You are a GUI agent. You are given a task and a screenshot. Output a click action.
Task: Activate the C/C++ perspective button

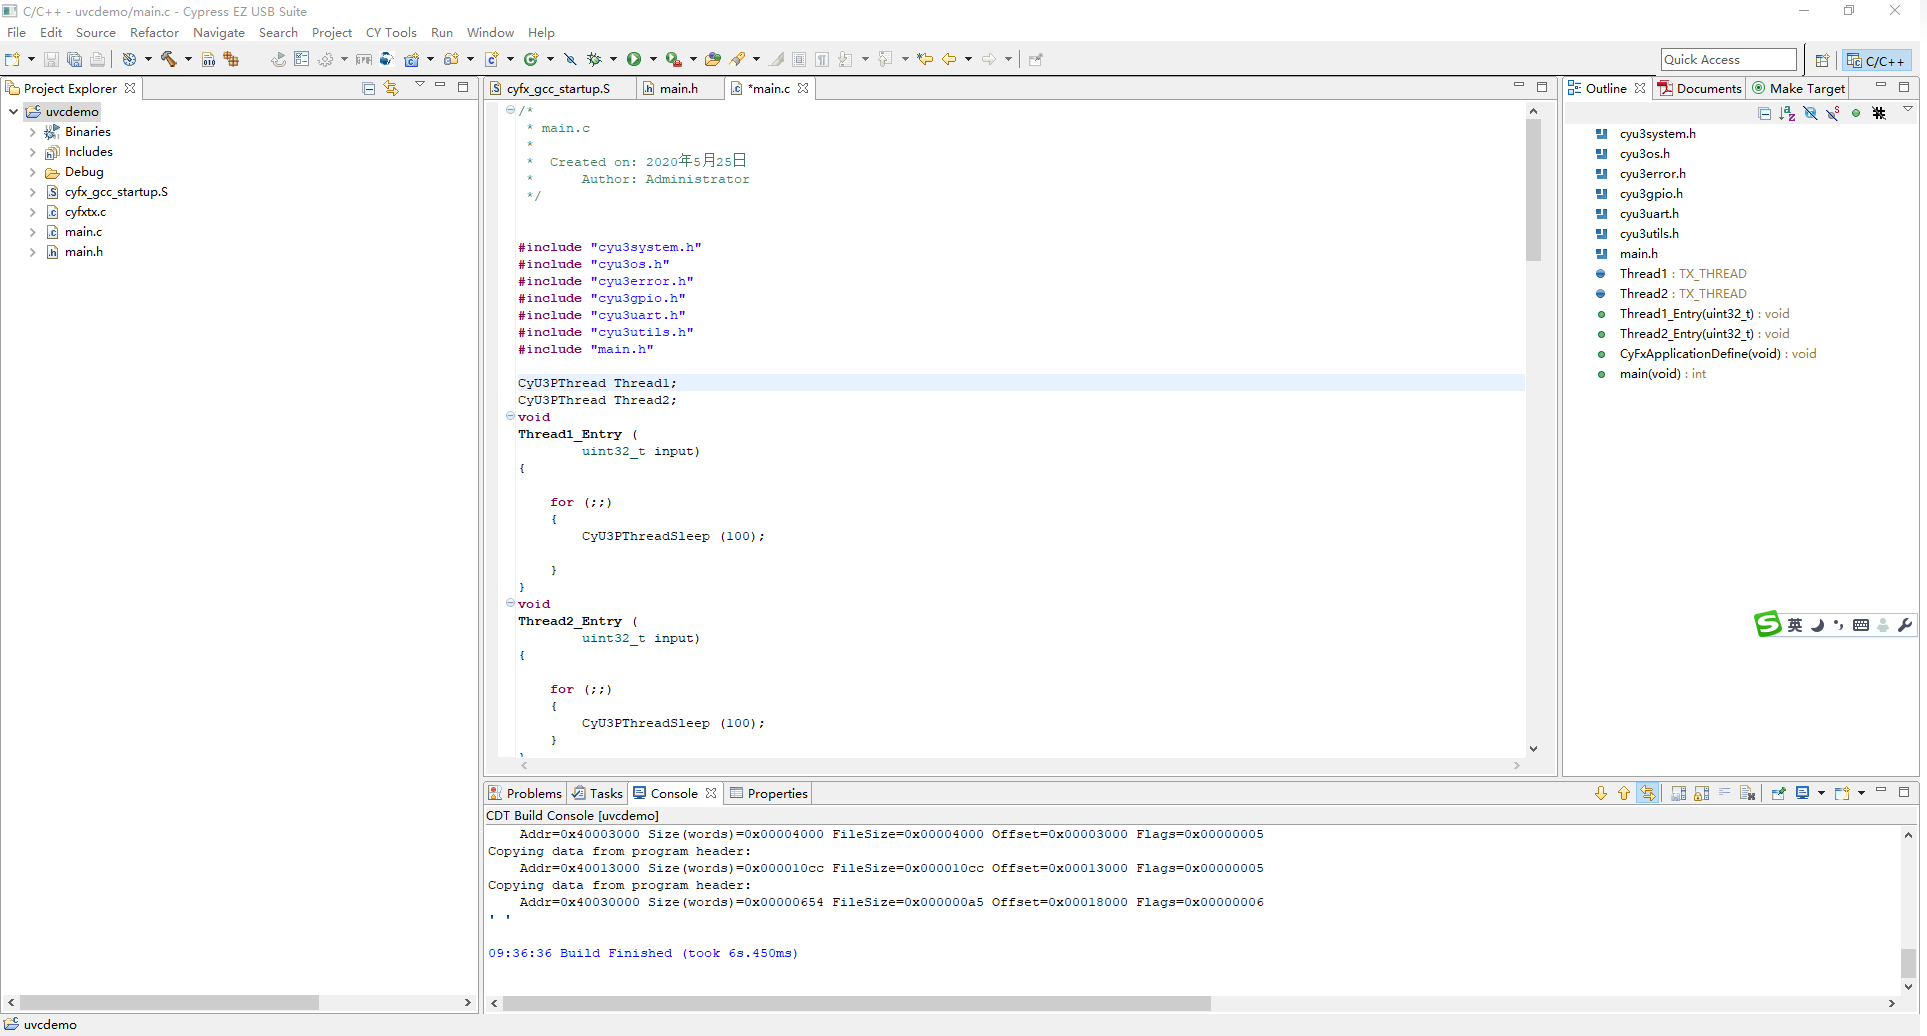(1876, 60)
